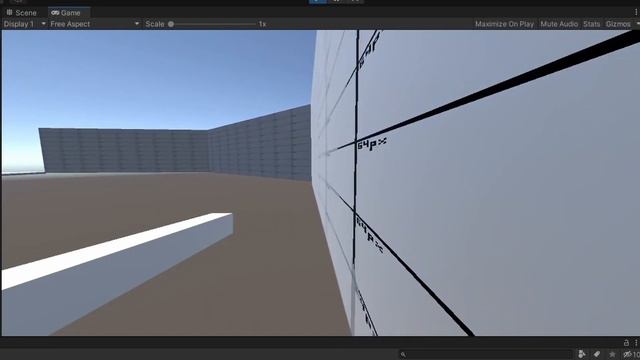
Task: Toggle hidden packages visibility icon
Action: coord(631,354)
